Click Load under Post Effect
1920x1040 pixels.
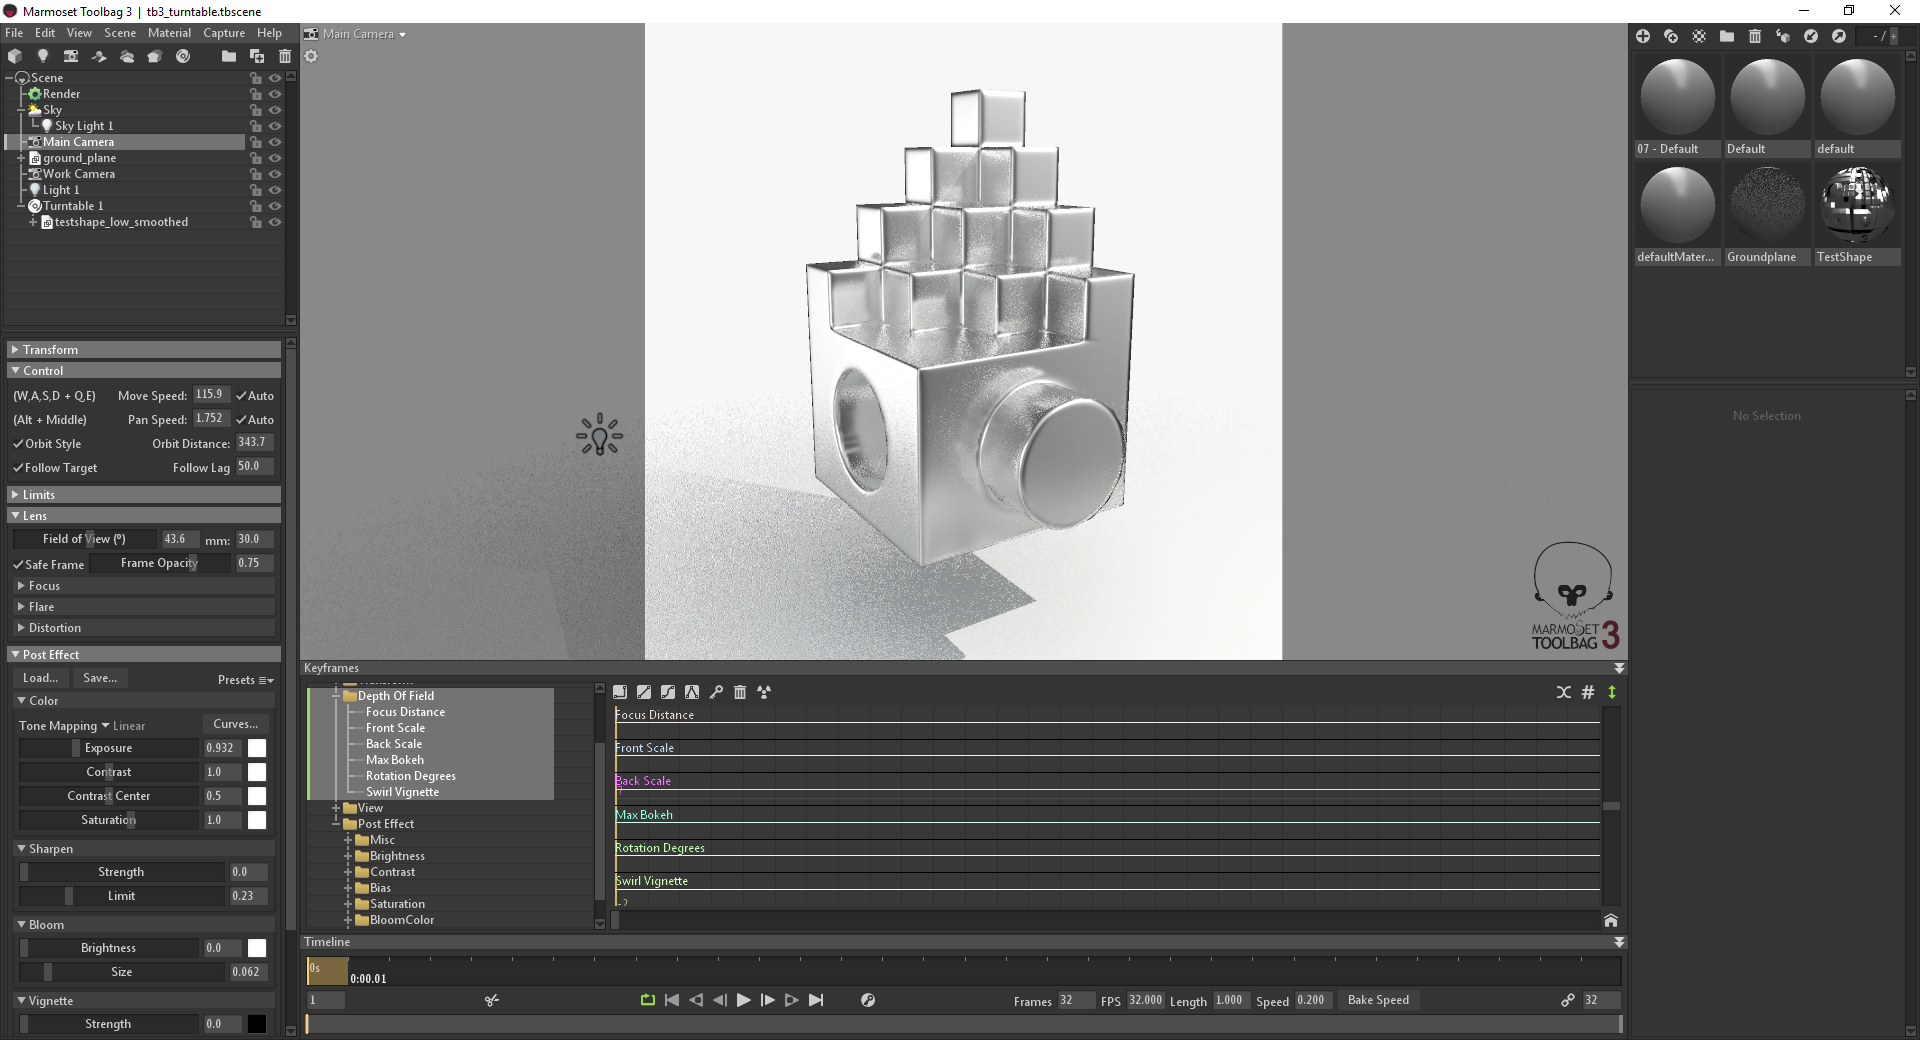coord(39,678)
